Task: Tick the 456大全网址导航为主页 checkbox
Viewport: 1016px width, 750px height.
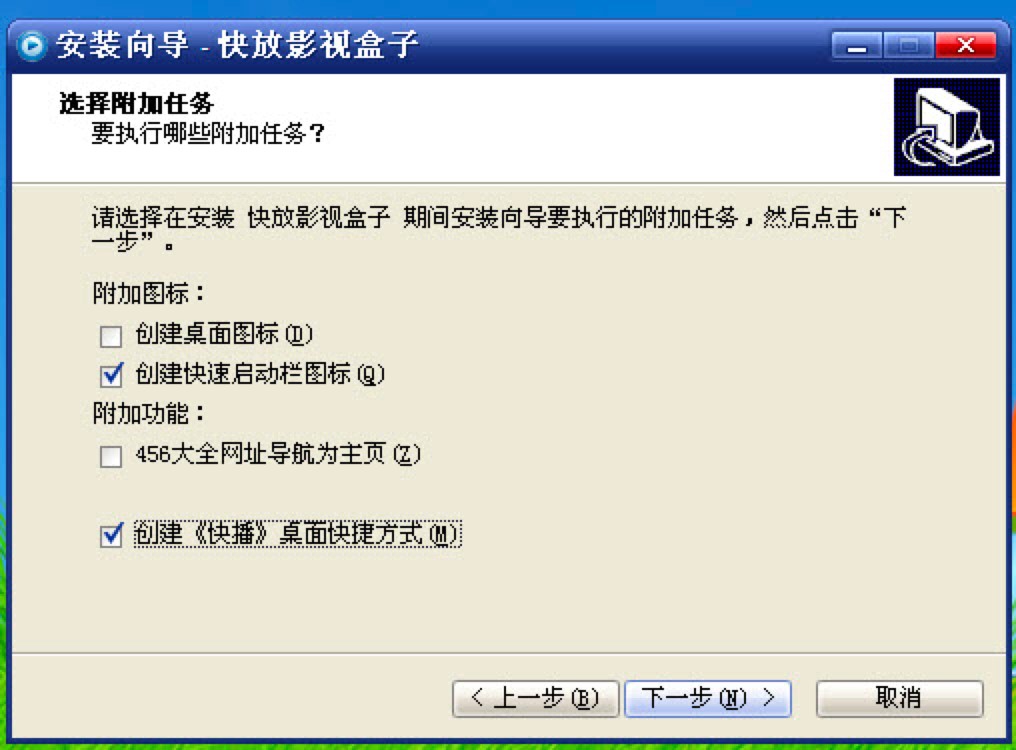Action: tap(111, 456)
